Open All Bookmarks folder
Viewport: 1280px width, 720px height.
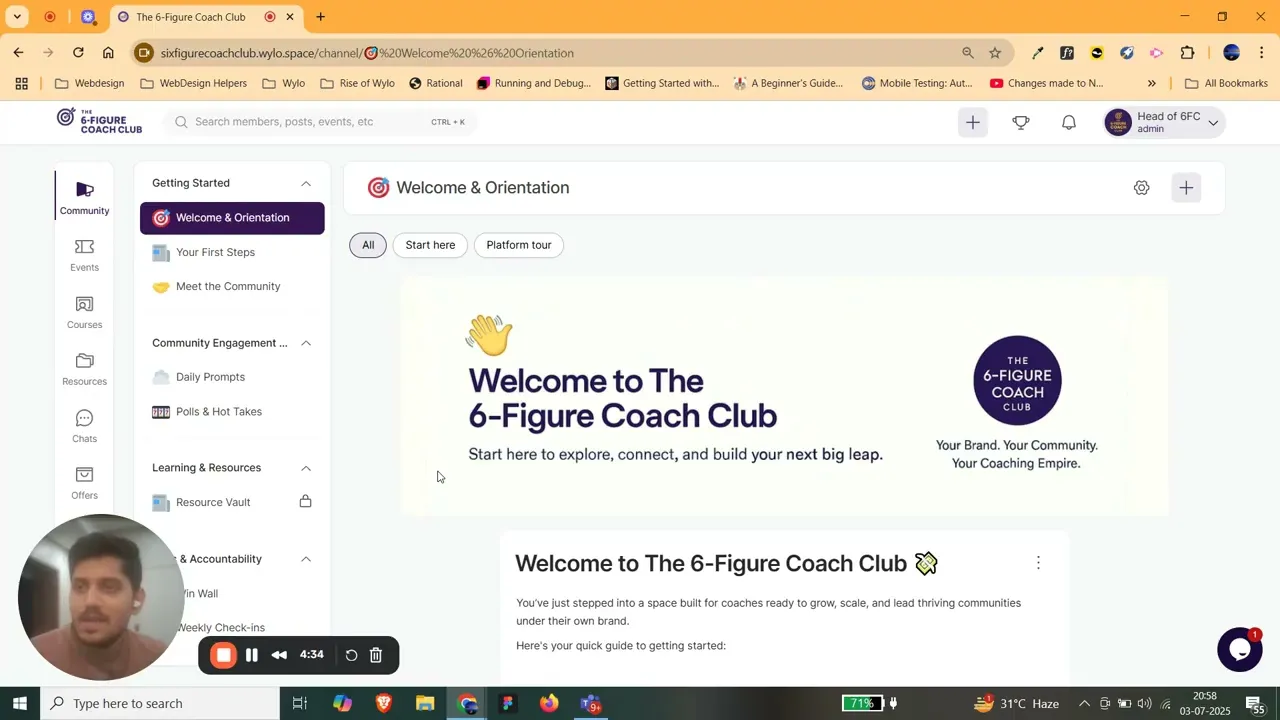click(1226, 83)
